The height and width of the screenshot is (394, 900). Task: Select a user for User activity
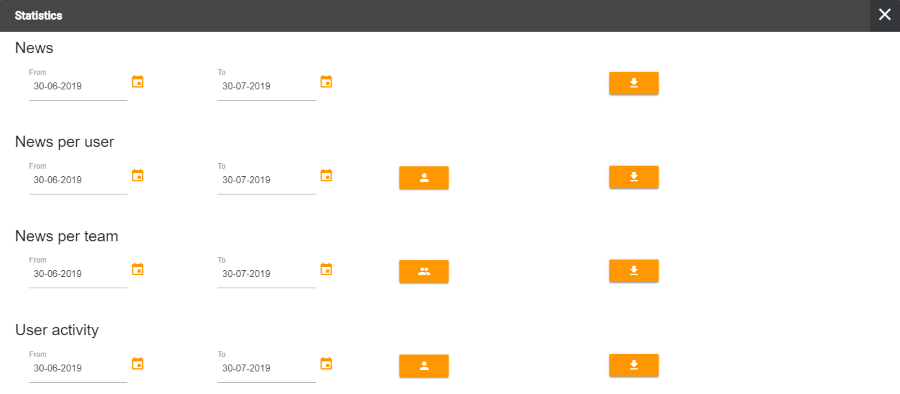pos(424,366)
